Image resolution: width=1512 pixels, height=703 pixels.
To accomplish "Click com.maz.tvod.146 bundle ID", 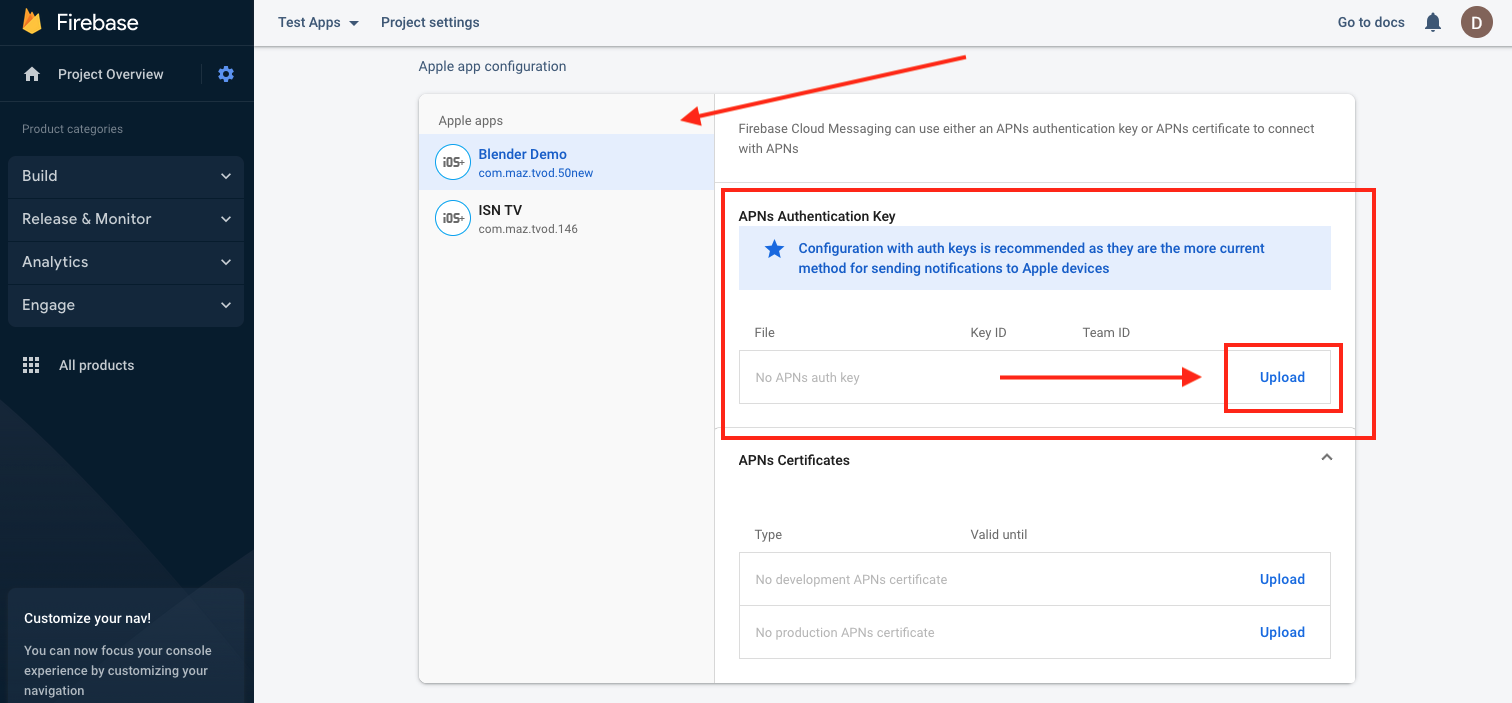I will pos(528,229).
